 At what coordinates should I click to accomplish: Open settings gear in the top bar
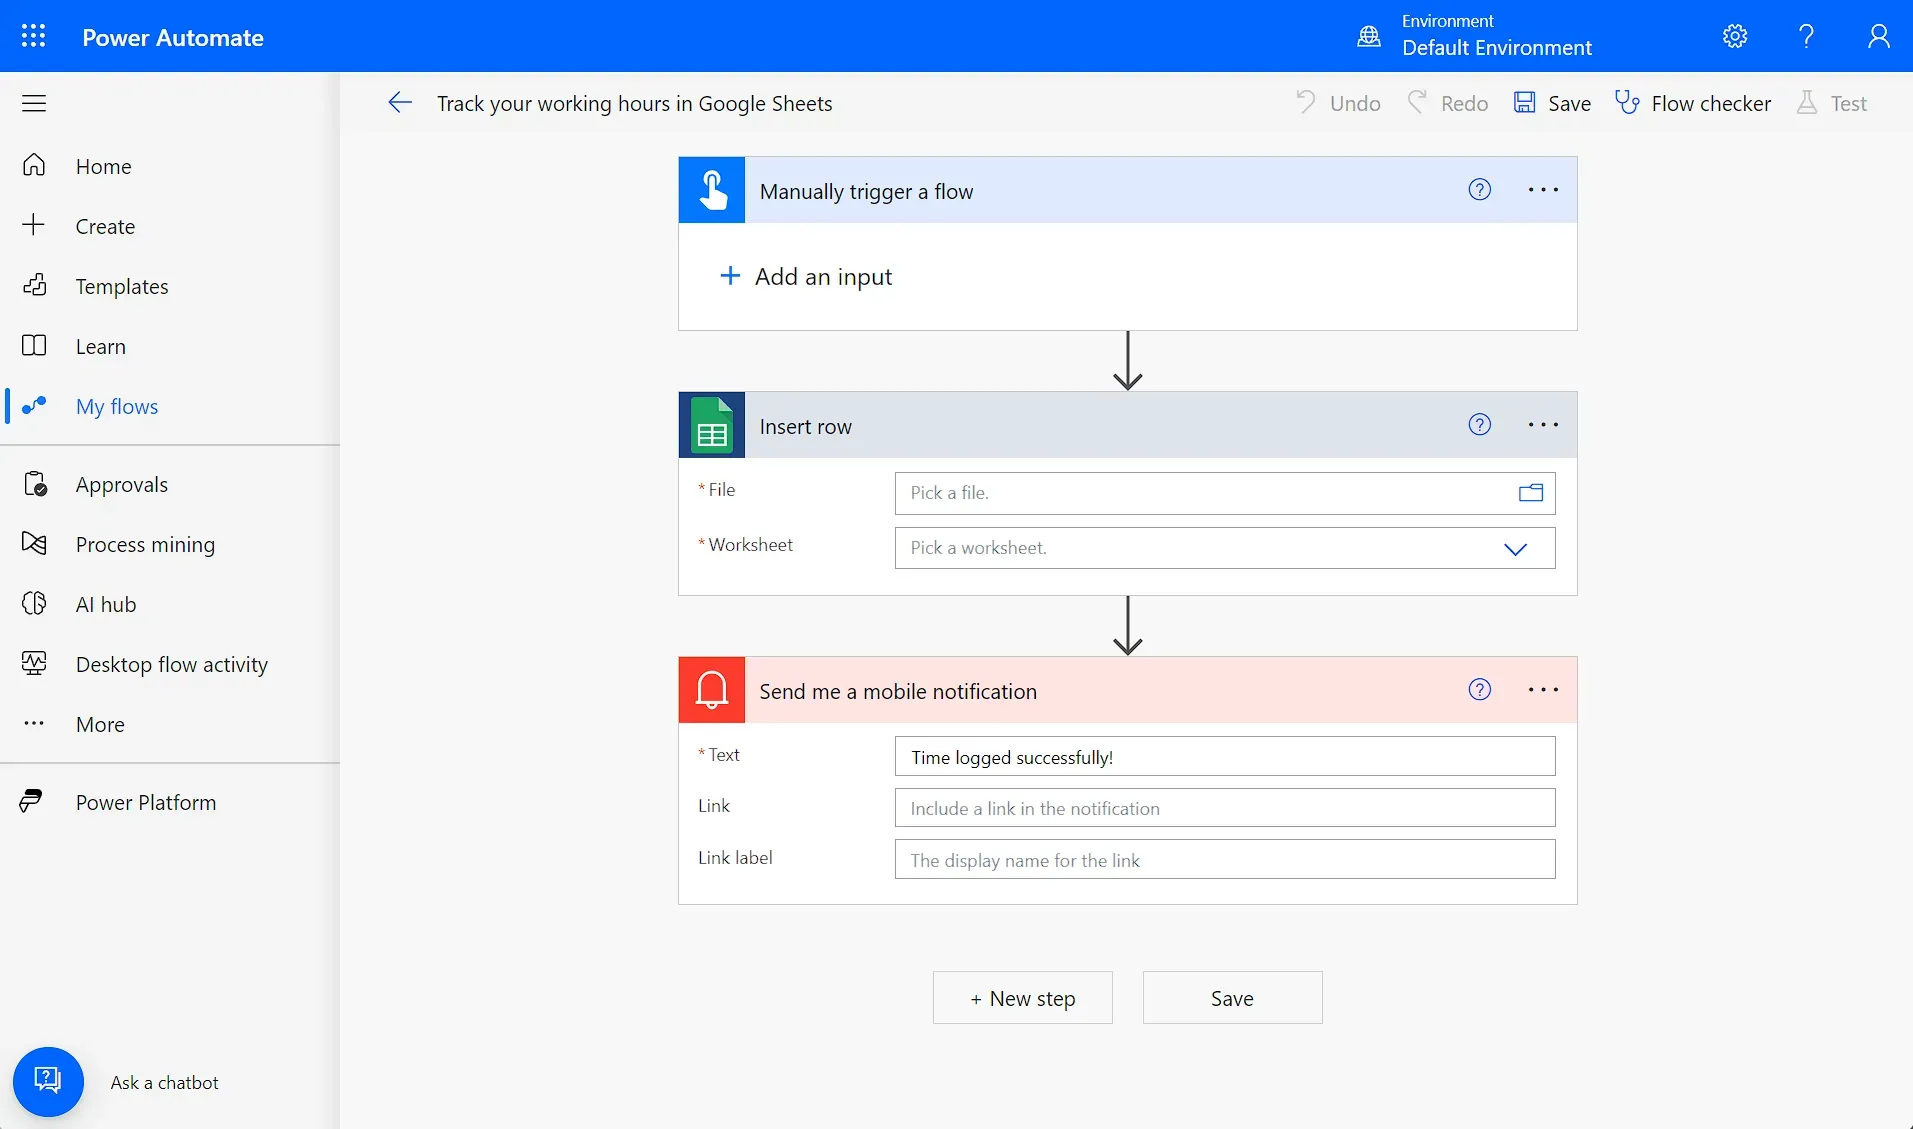[1733, 35]
